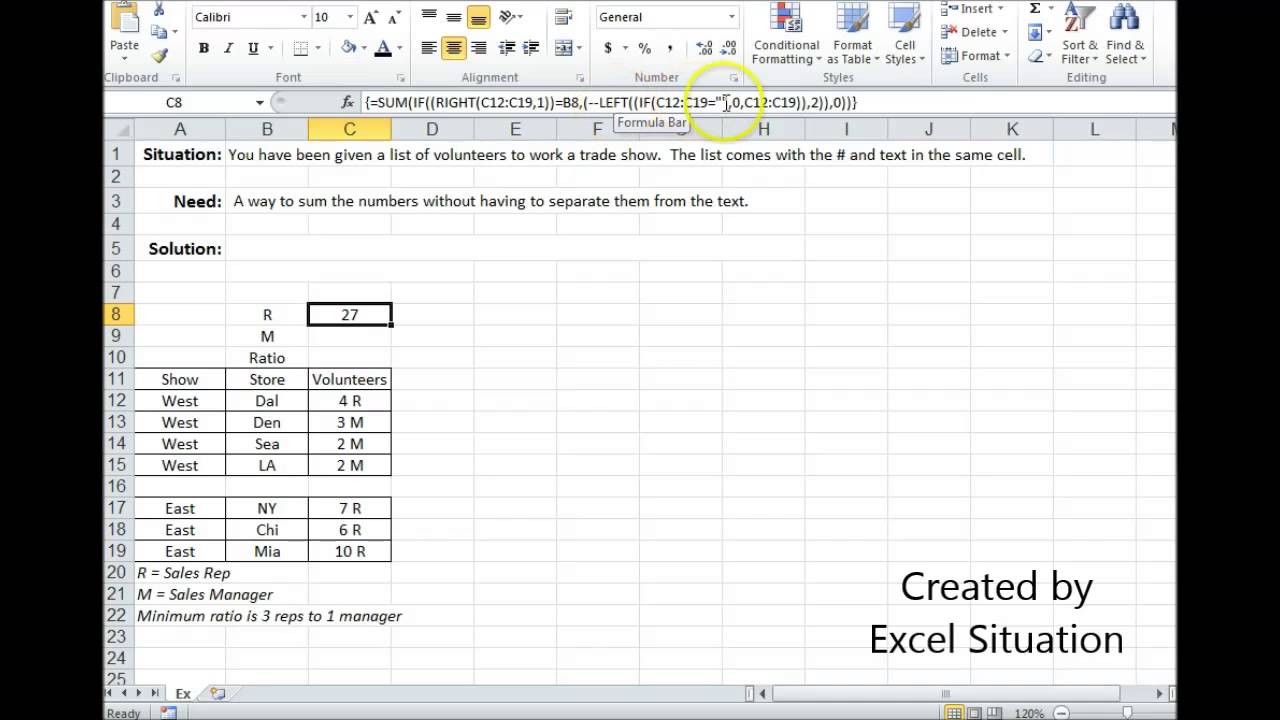Open the General number format dropdown
This screenshot has width=1280, height=720.
pyautogui.click(x=732, y=17)
